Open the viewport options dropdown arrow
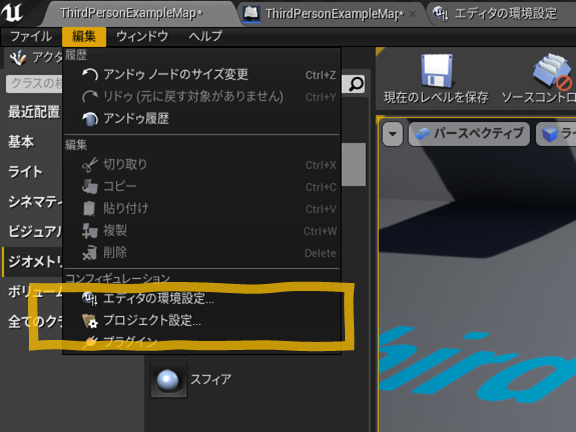Image resolution: width=576 pixels, height=432 pixels. click(x=393, y=134)
